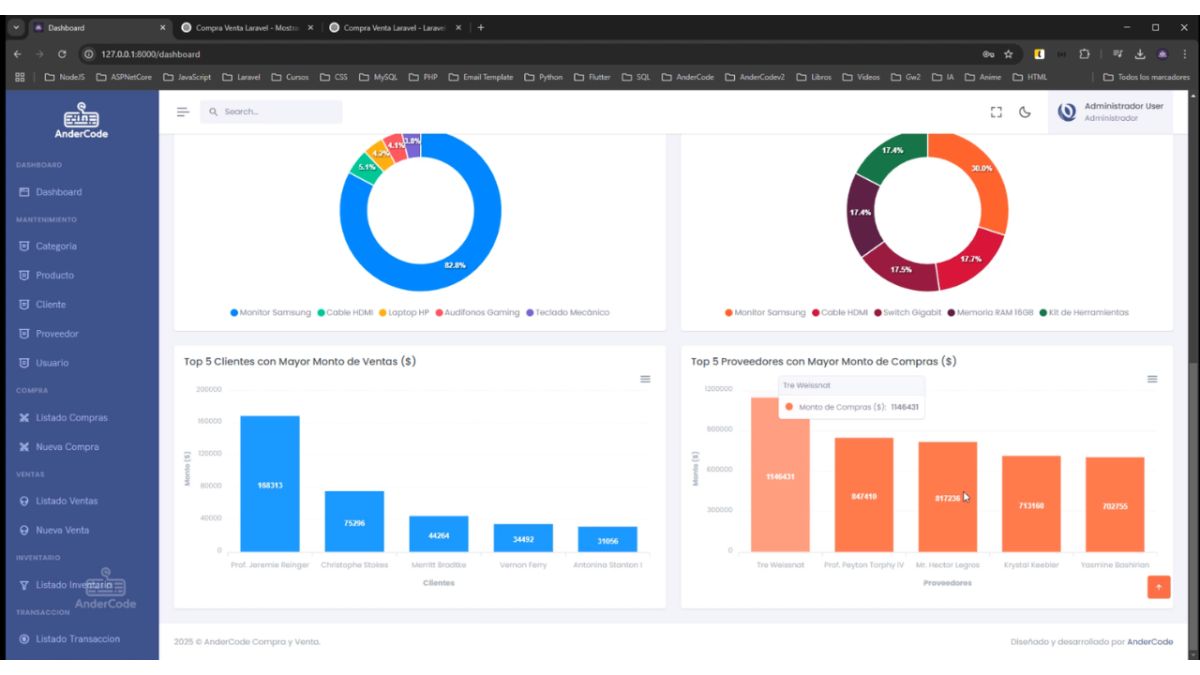The width and height of the screenshot is (1200, 675).
Task: Toggle Monitor Samsung legend in left donut chart
Action: (270, 313)
